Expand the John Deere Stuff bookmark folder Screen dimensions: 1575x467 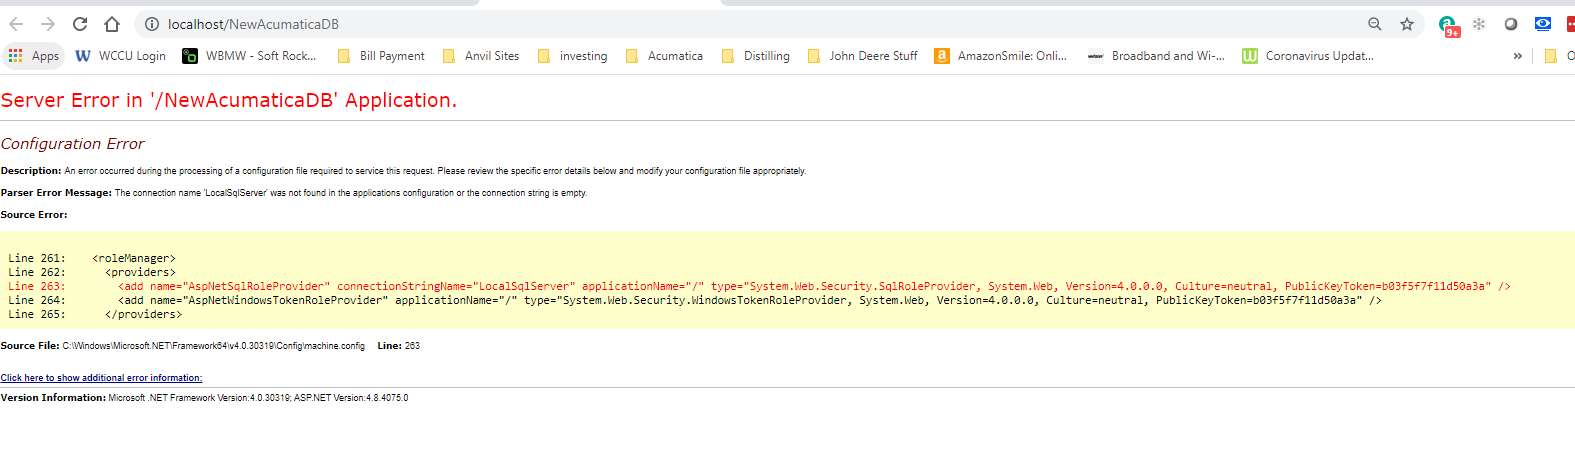862,56
